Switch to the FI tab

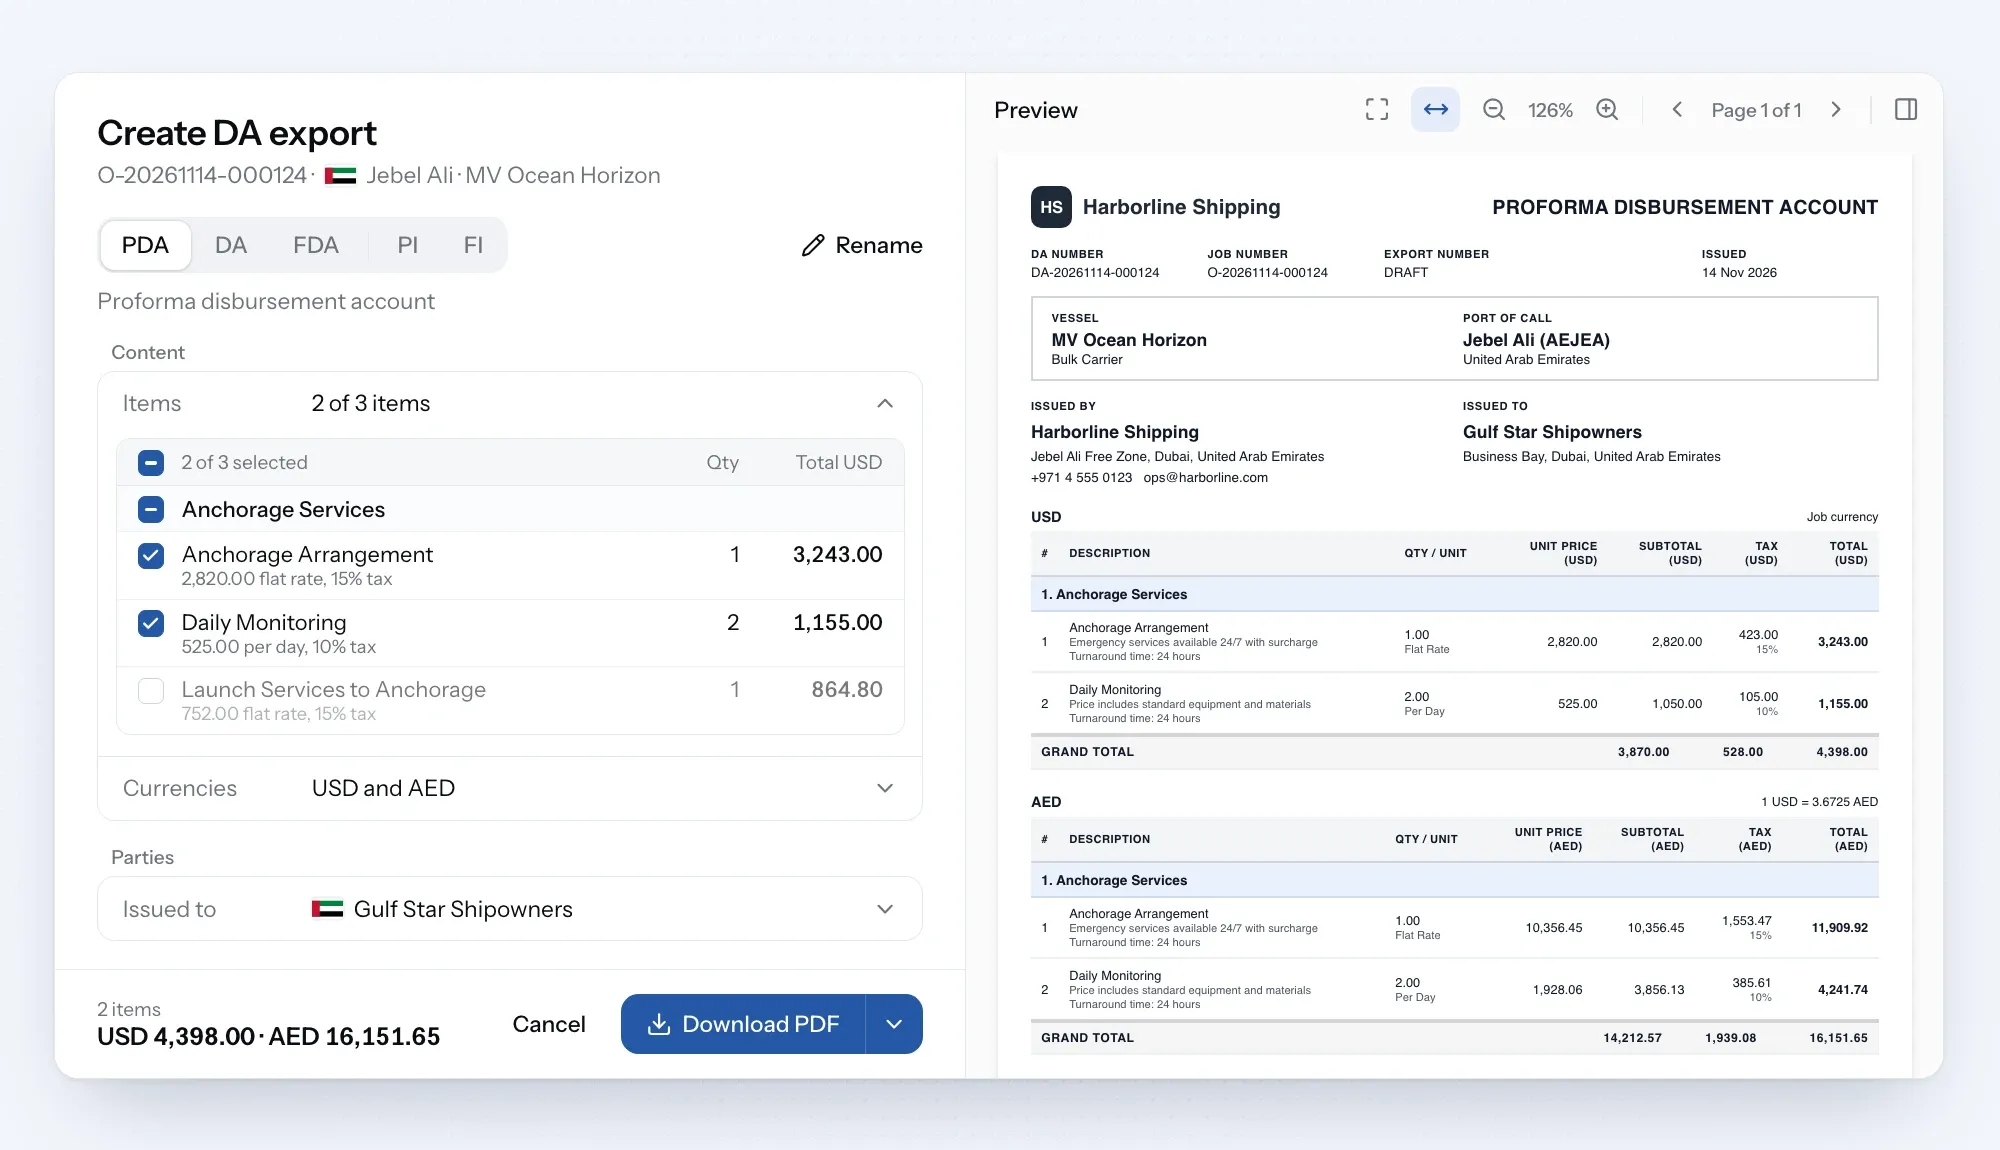click(x=473, y=245)
